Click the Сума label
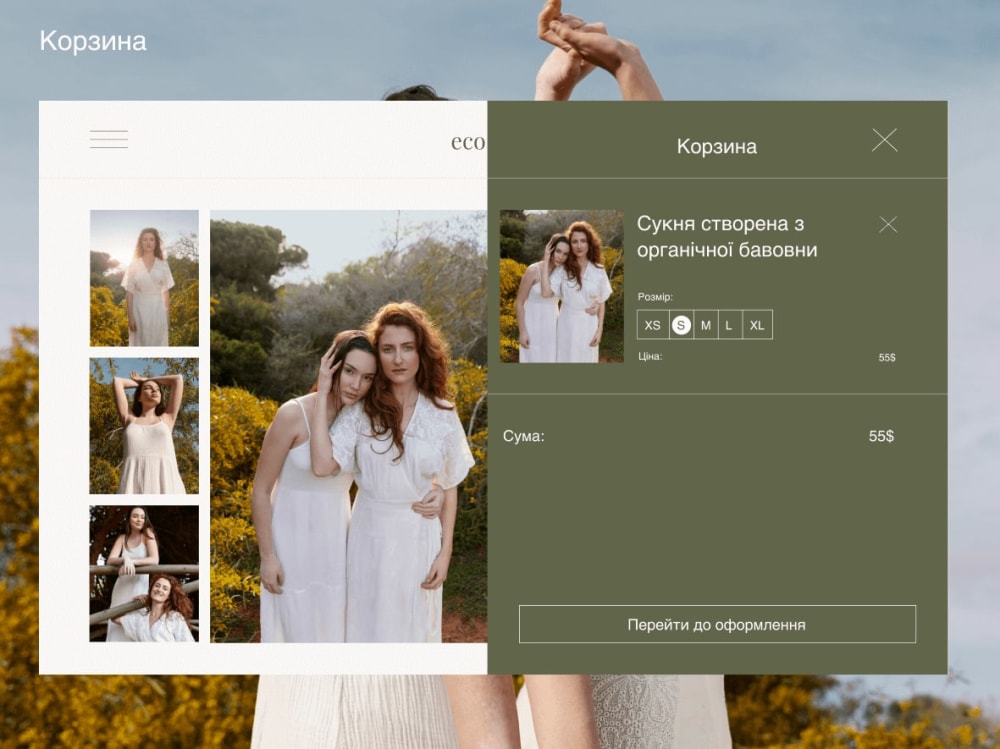This screenshot has width=1000, height=749. tap(524, 436)
